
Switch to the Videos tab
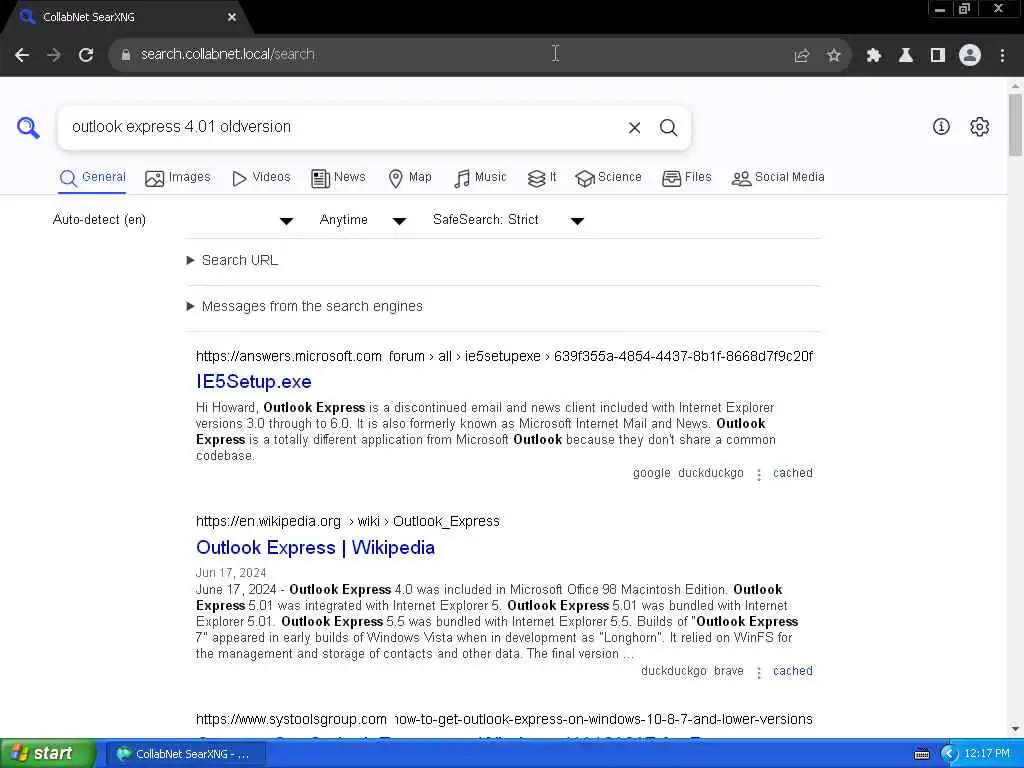(x=261, y=178)
